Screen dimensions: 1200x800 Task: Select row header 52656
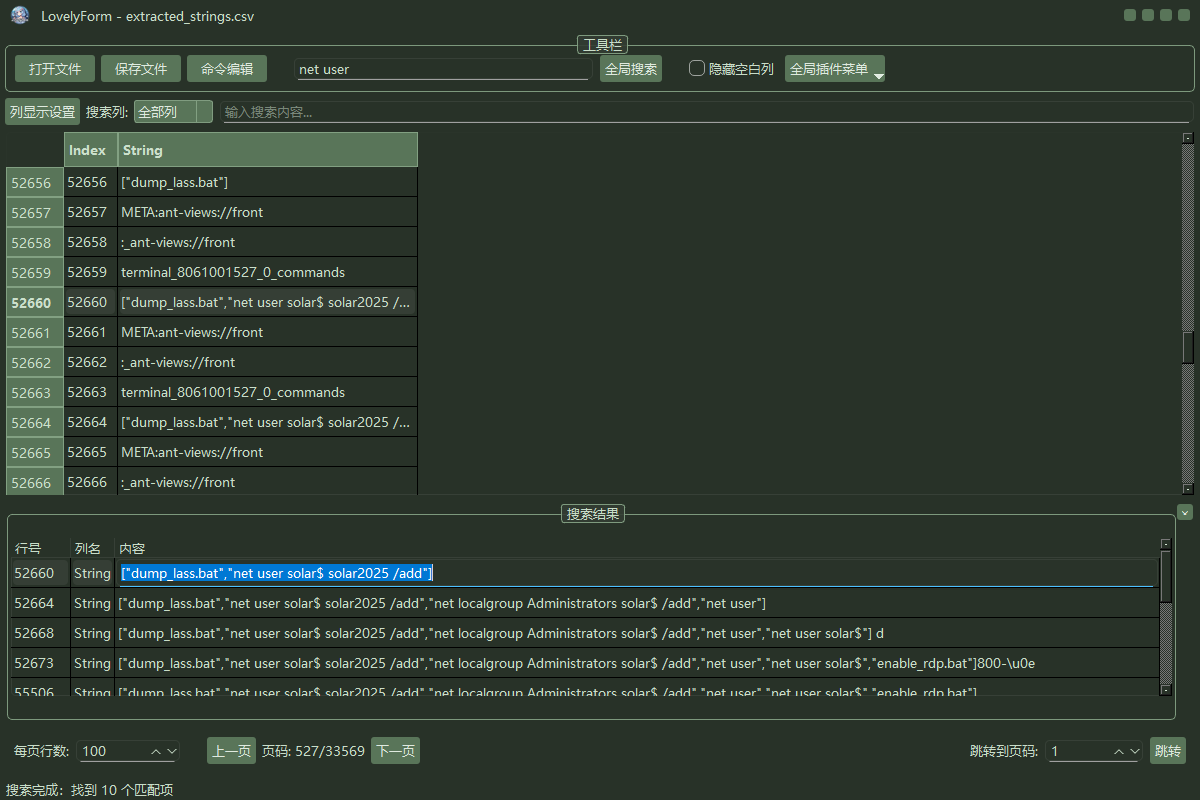34,182
